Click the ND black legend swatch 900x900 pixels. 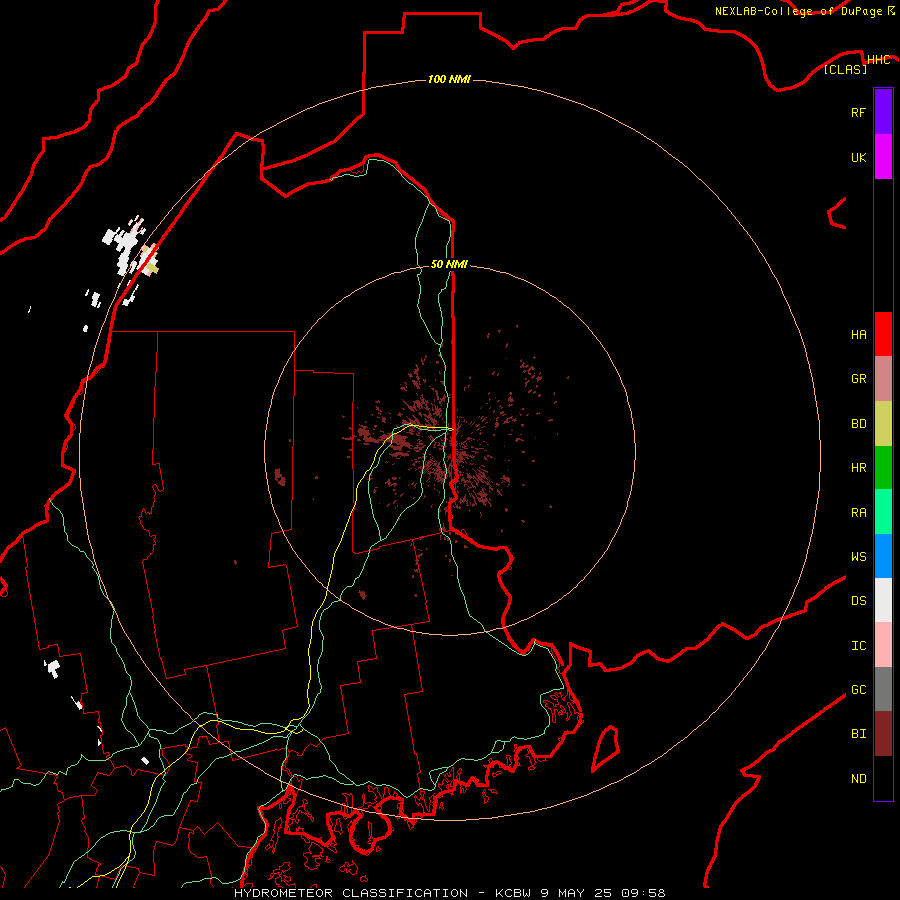883,778
